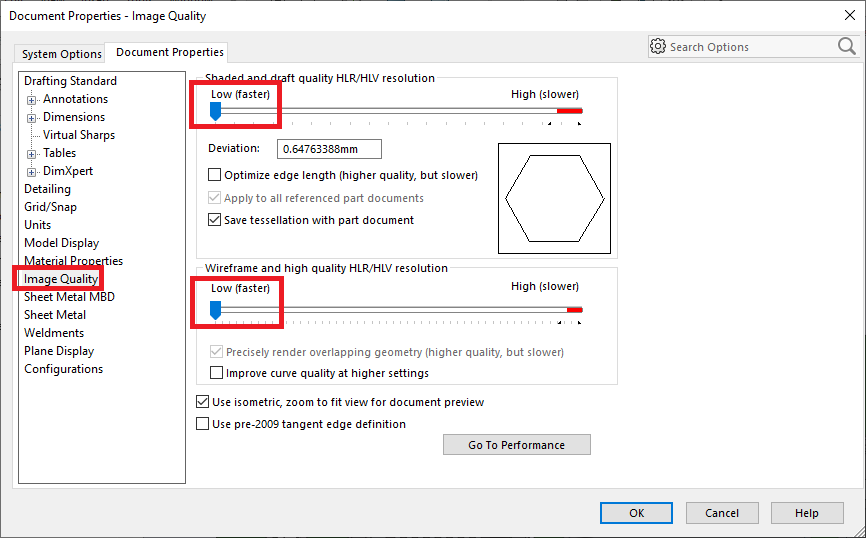Screen dimensions: 866x538
Task: Select the Document Properties tab
Action: [169, 52]
